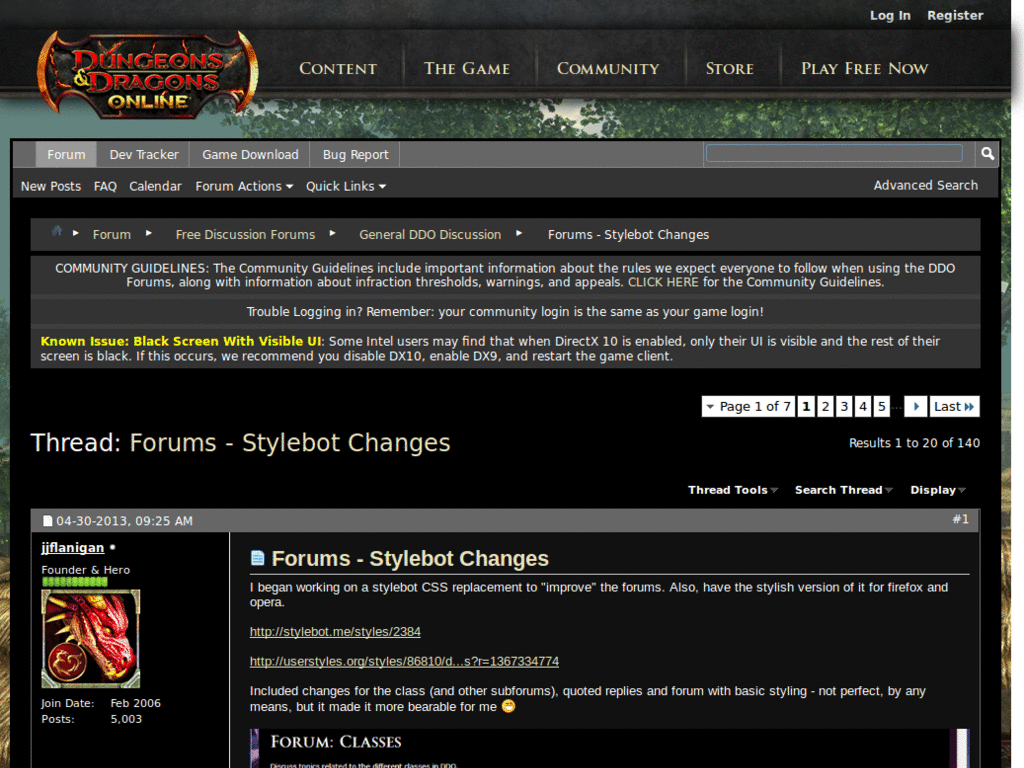Go to page 4
Screen dimensions: 1024x768
click(863, 406)
